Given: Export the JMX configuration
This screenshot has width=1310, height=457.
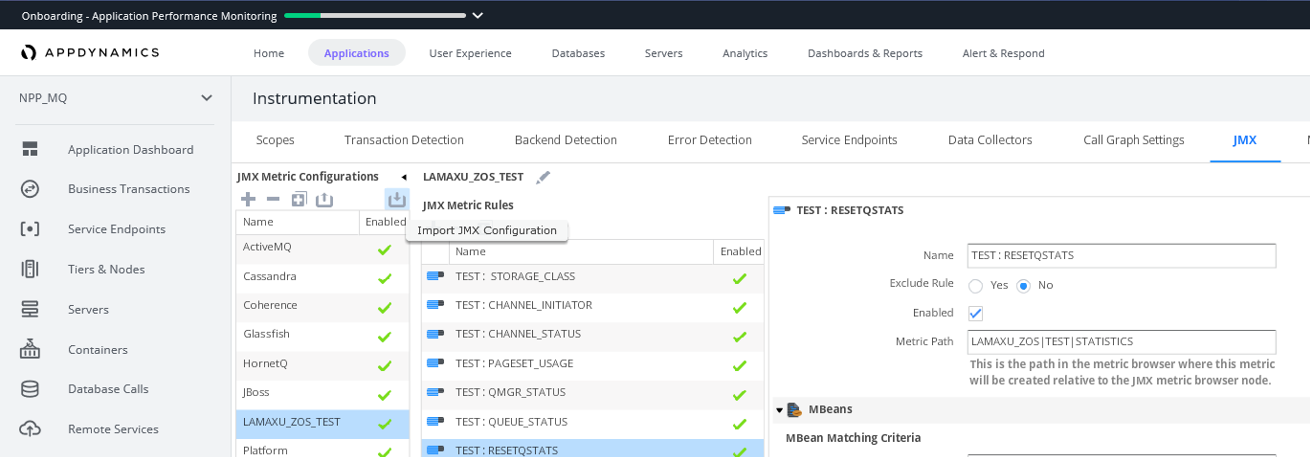Looking at the screenshot, I should [324, 199].
